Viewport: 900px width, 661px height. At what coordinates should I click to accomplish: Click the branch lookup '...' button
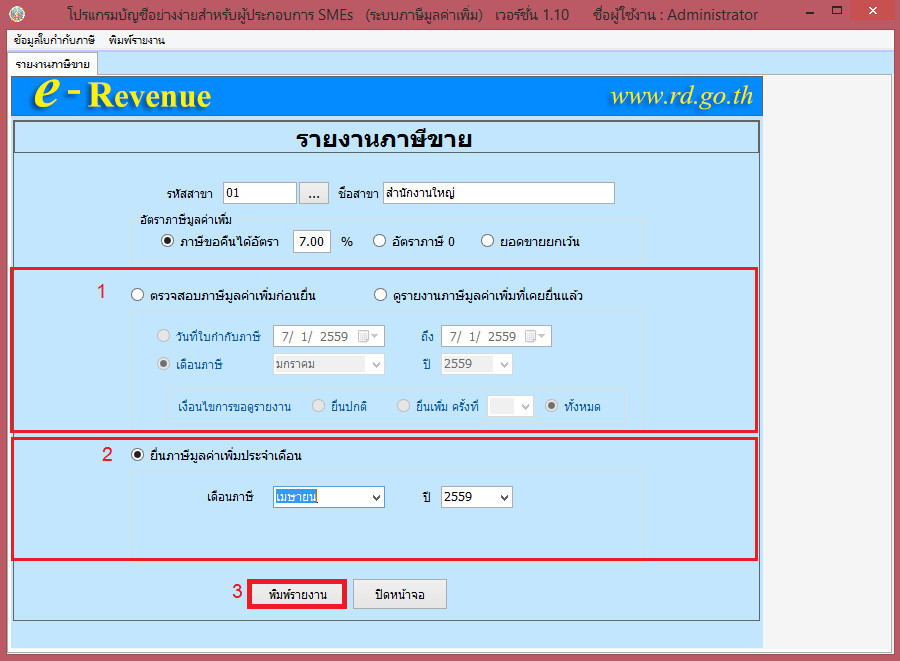(x=314, y=193)
